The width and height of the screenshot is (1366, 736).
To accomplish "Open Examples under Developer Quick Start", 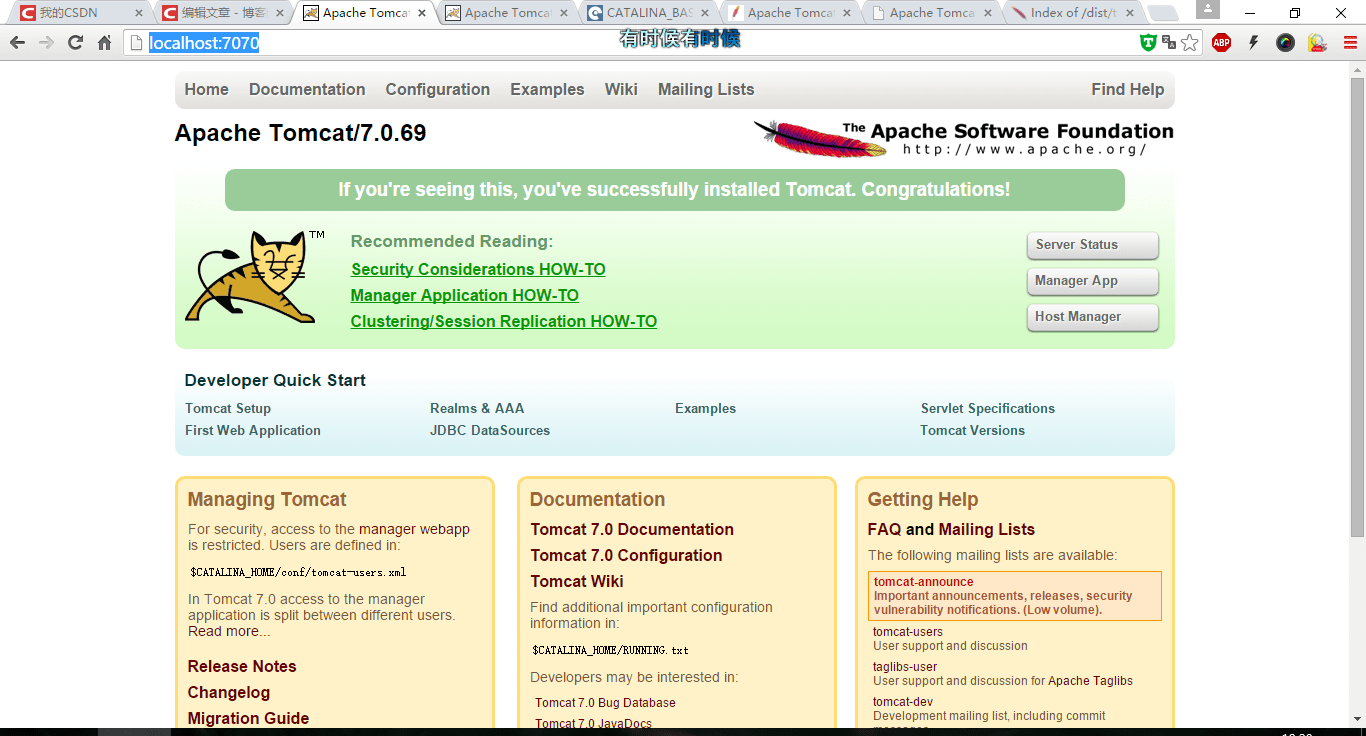I will 705,408.
